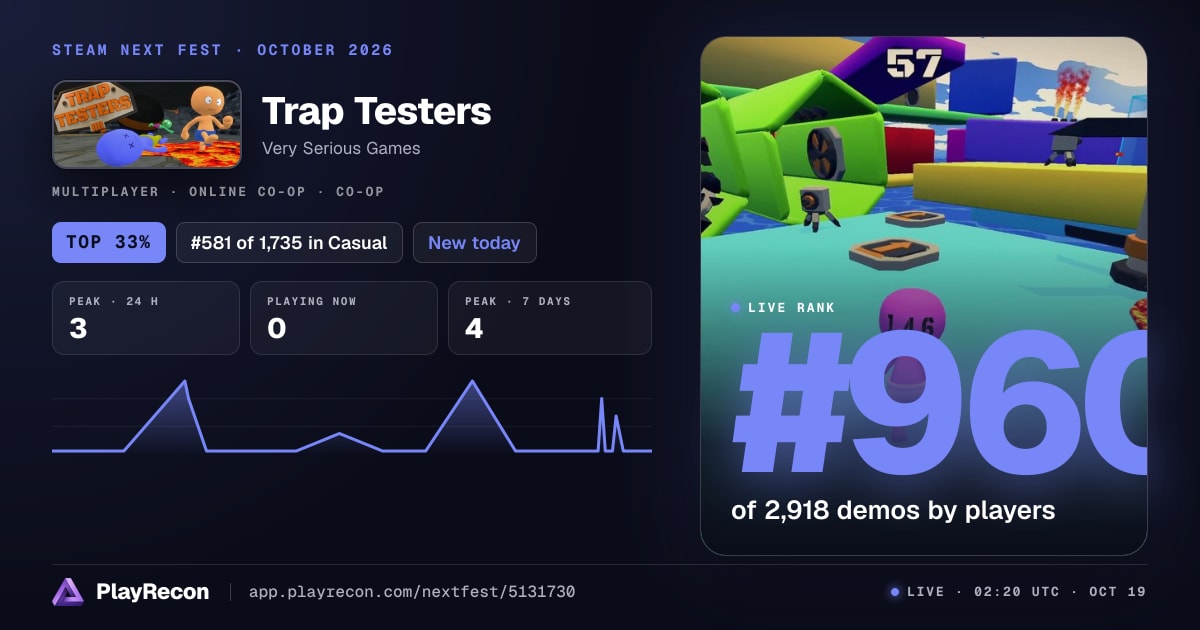Viewport: 1200px width, 630px height.
Task: Click the LIVE RANK indicator dot
Action: coord(736,308)
